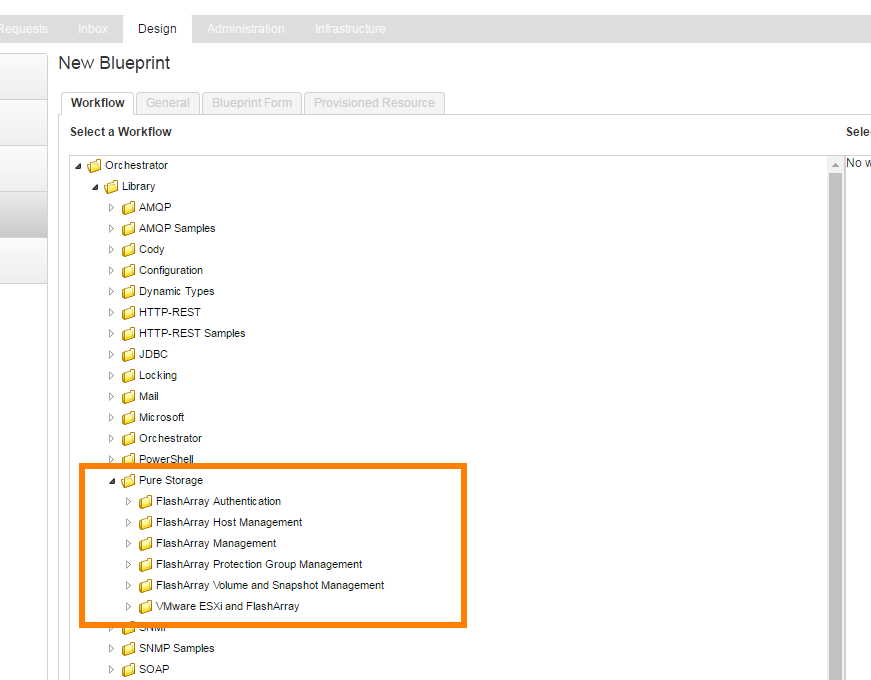The height and width of the screenshot is (680, 871).
Task: Select the Blueprint Form tab
Action: pos(252,103)
